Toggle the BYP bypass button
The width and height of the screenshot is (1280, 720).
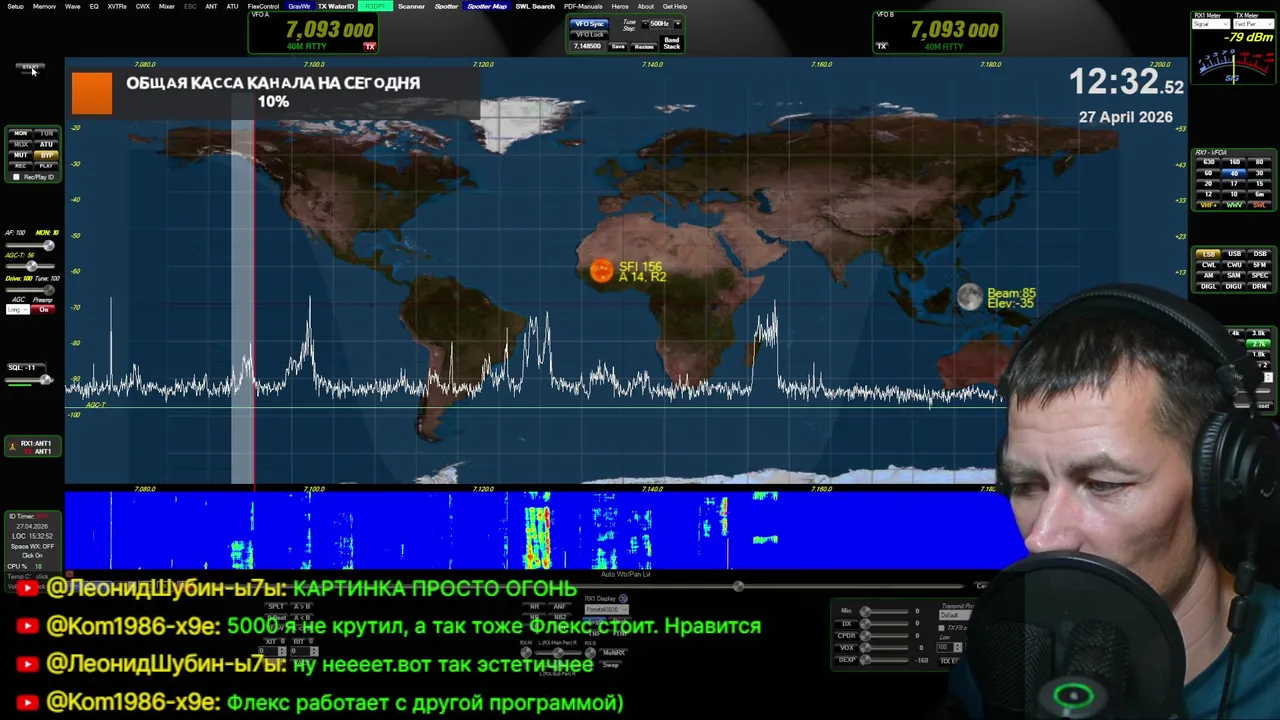coord(47,155)
